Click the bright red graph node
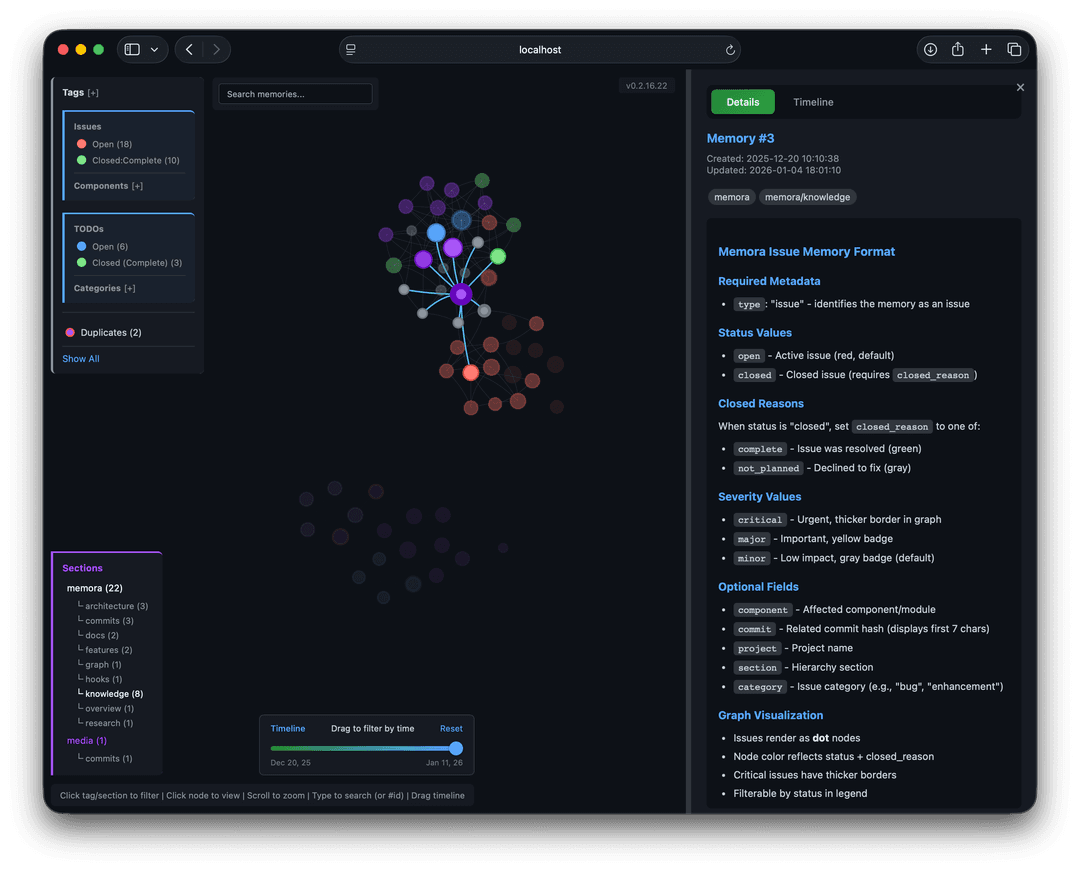1080x871 pixels. pos(470,372)
